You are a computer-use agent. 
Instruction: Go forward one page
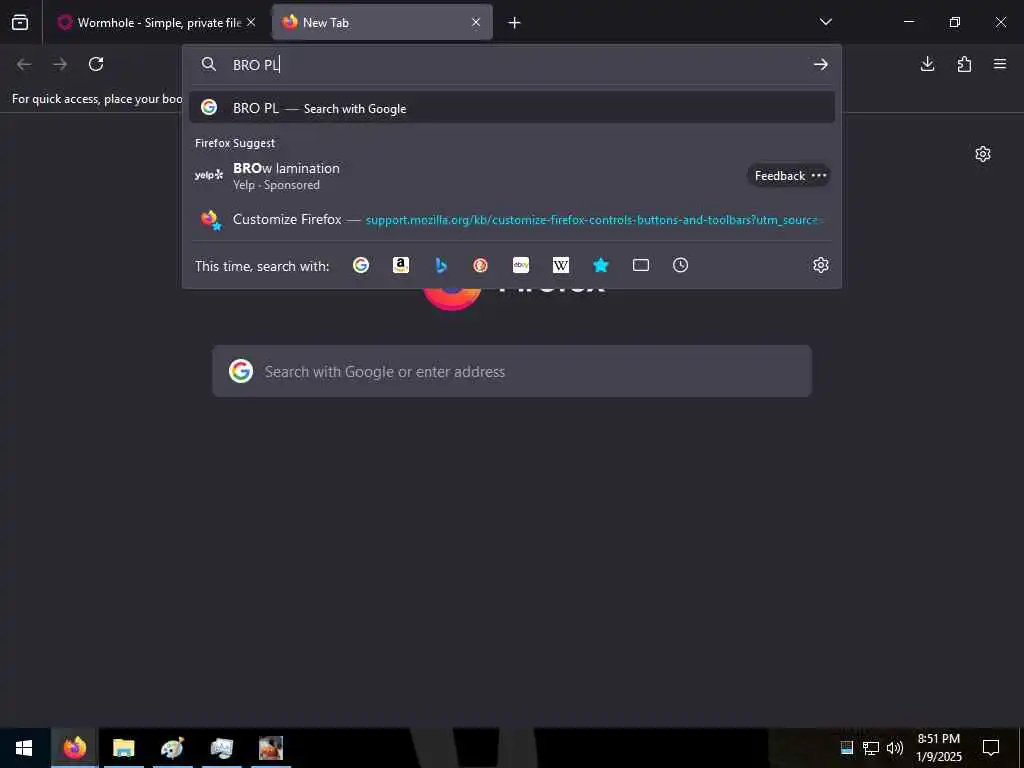pos(60,64)
